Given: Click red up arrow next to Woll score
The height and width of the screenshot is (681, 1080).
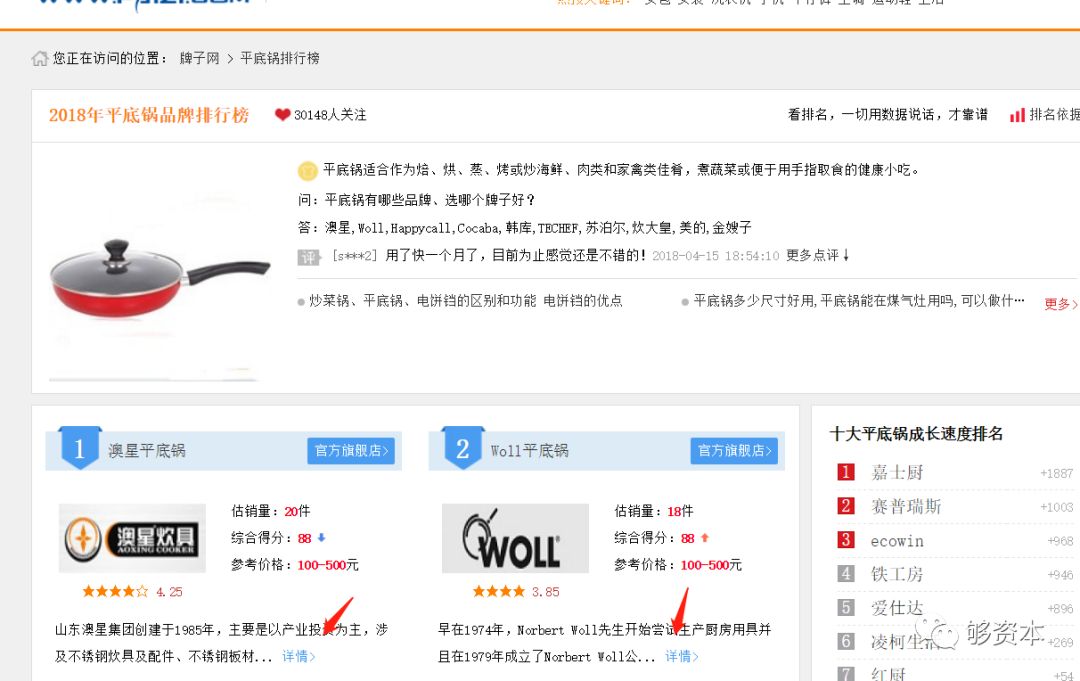Looking at the screenshot, I should (x=705, y=538).
